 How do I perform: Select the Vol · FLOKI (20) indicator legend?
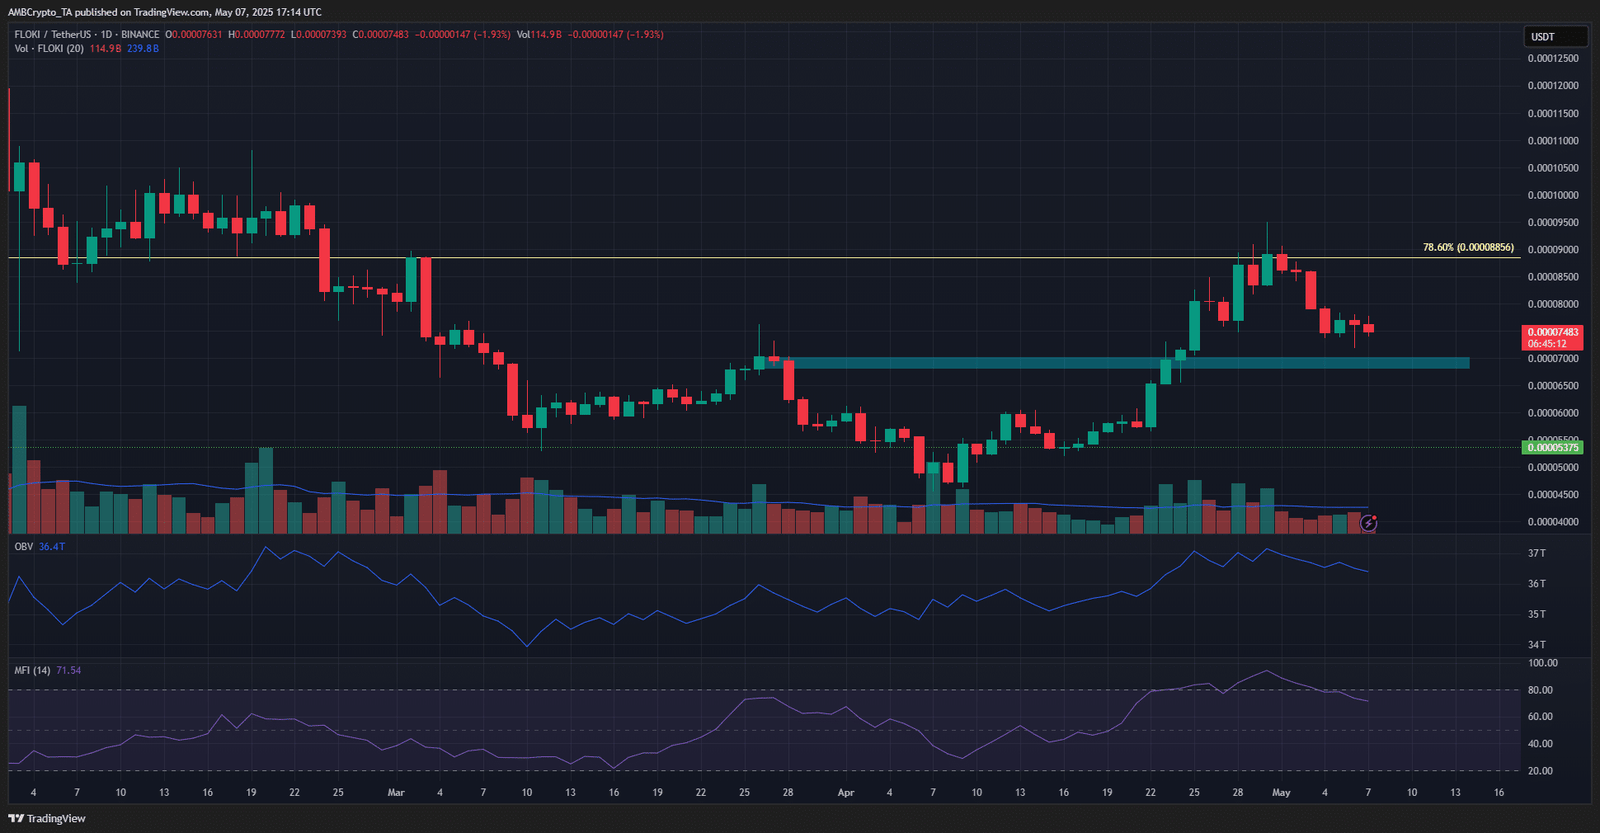pos(49,48)
